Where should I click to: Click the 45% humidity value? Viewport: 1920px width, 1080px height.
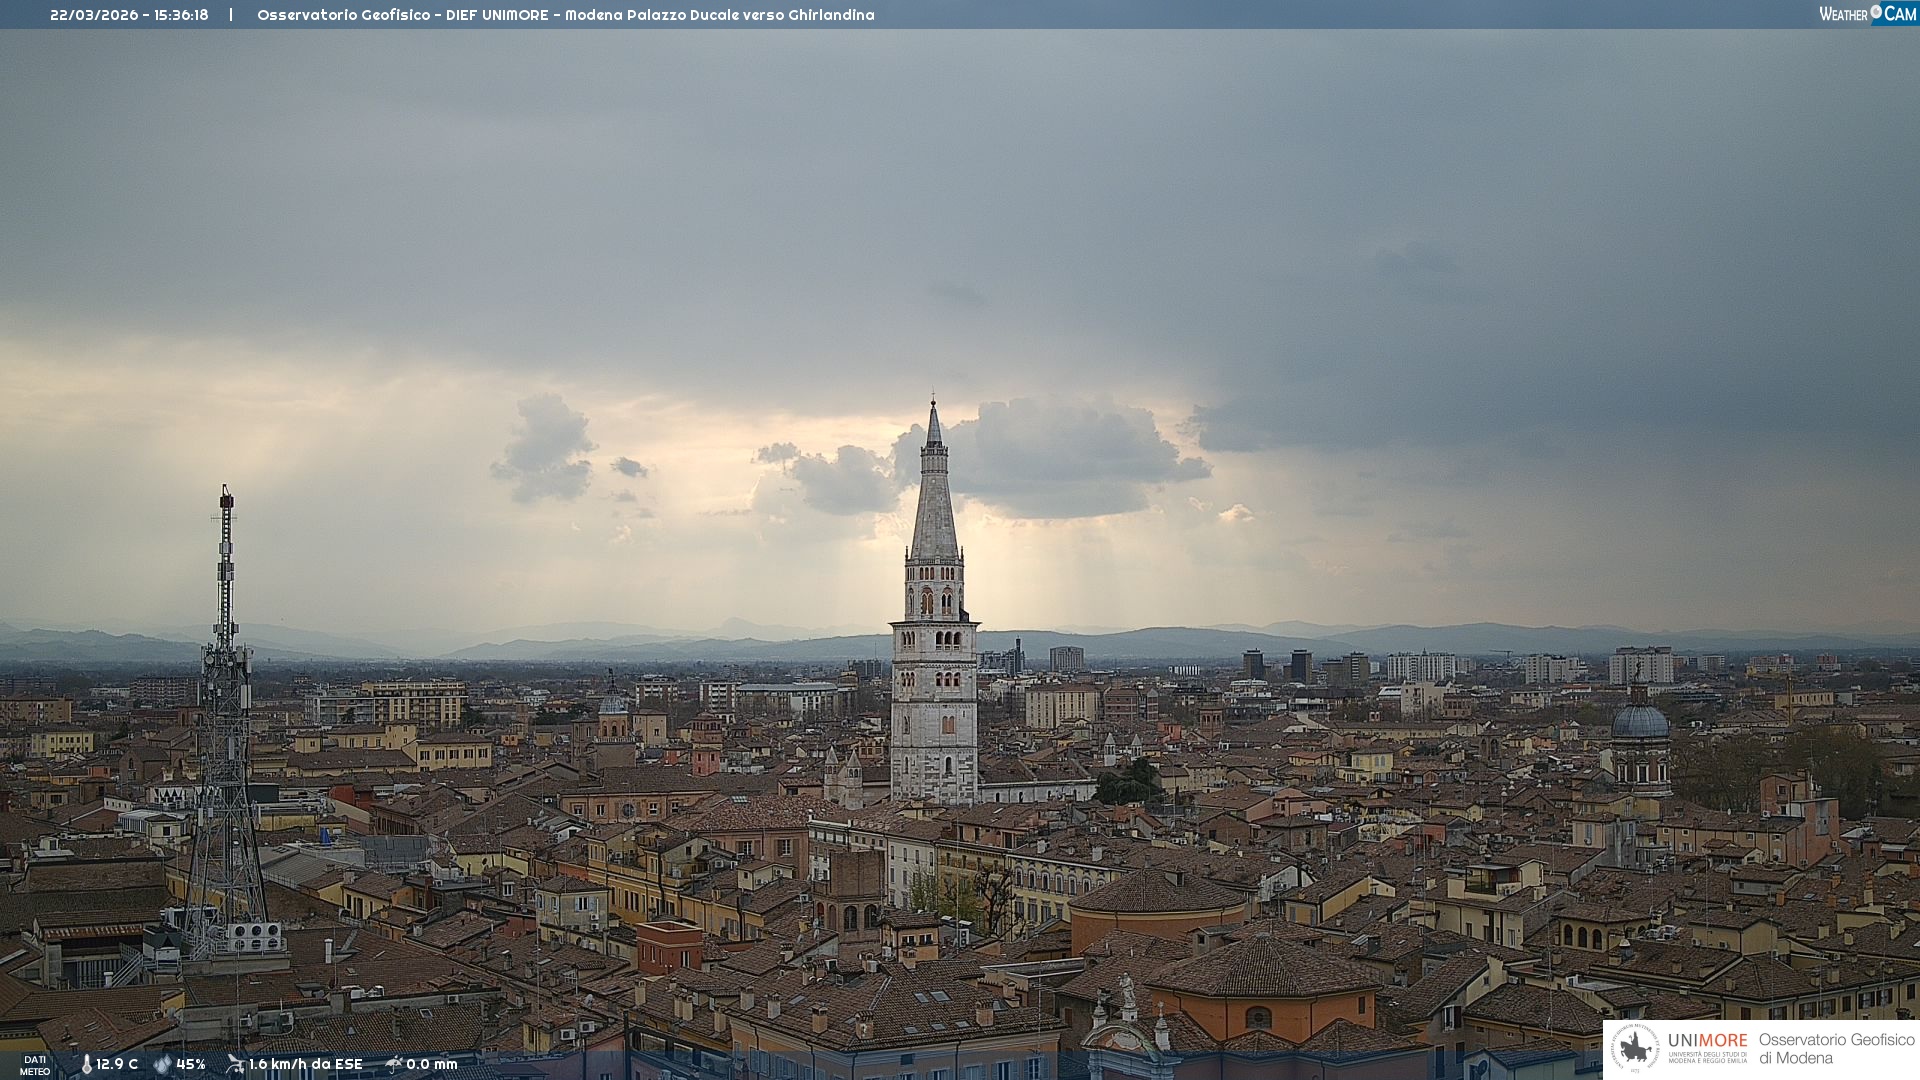tap(191, 1065)
